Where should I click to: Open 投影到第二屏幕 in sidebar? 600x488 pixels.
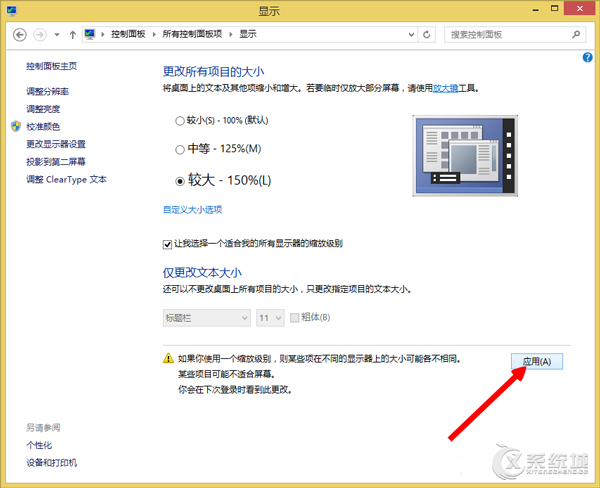point(56,162)
